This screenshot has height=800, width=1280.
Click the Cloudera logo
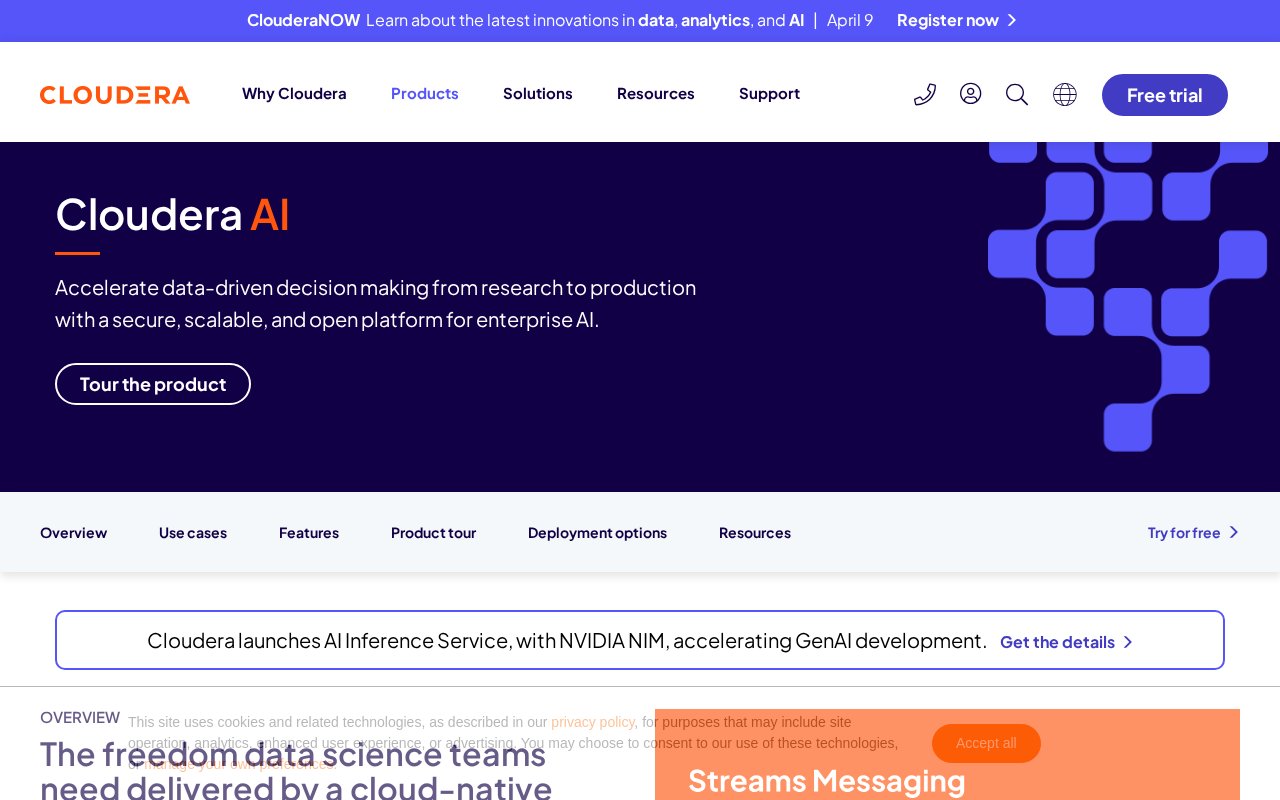pos(115,95)
